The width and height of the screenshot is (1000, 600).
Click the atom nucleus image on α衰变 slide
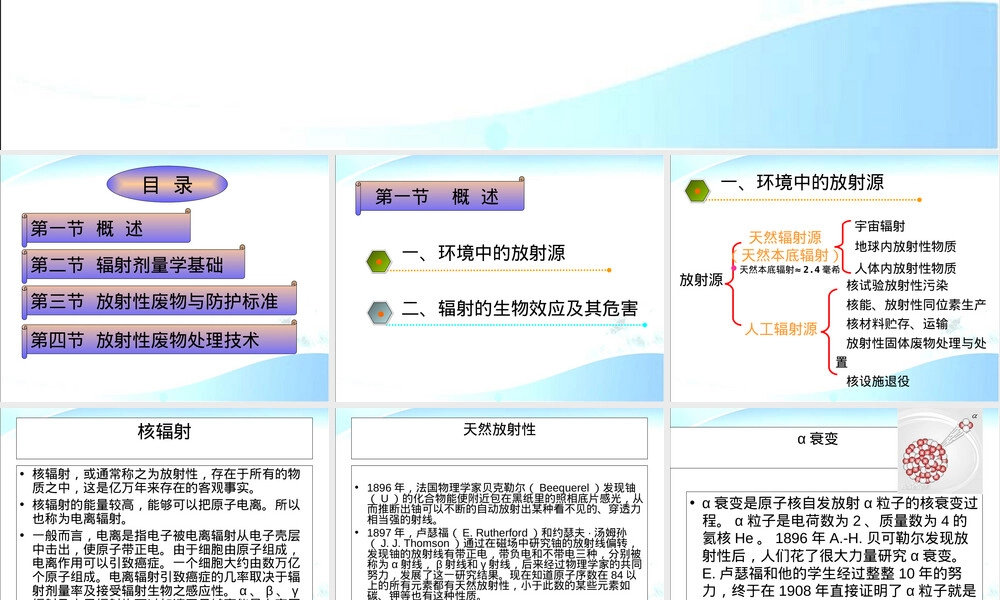point(940,451)
